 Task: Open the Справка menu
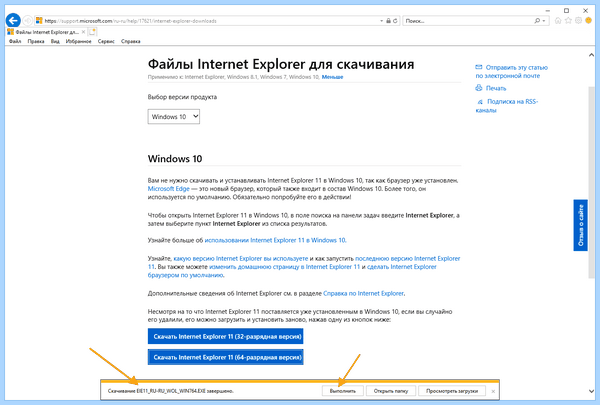131,41
